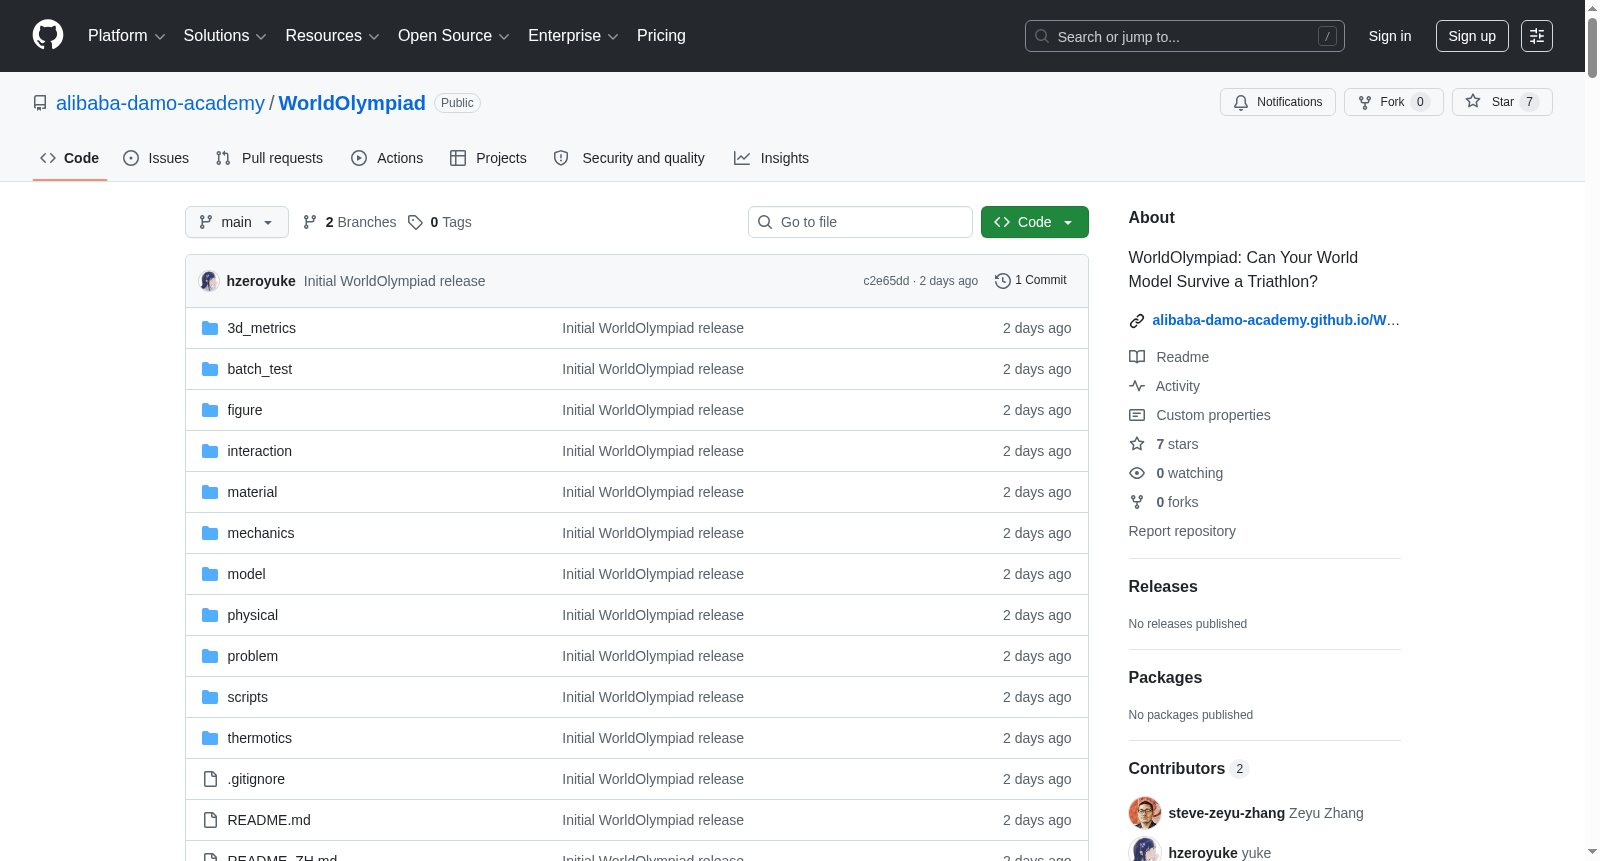Click the mechanics folder icon

coord(210,533)
